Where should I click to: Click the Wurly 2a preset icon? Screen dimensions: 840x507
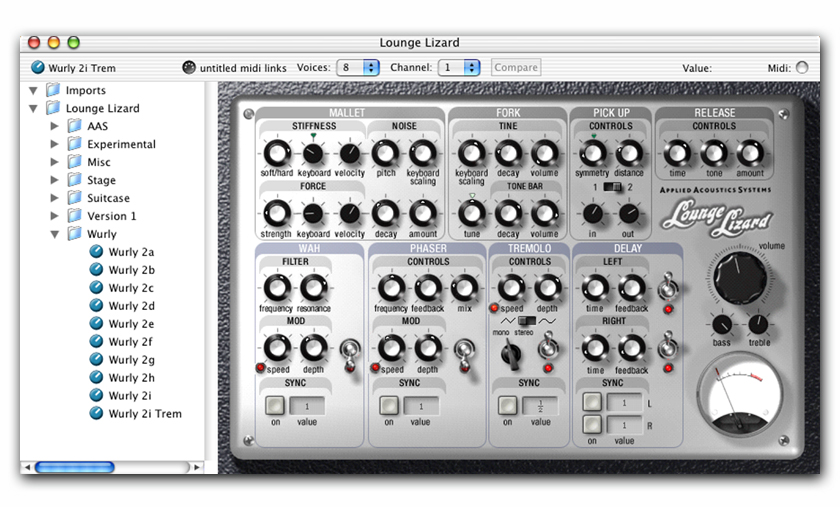[x=96, y=252]
